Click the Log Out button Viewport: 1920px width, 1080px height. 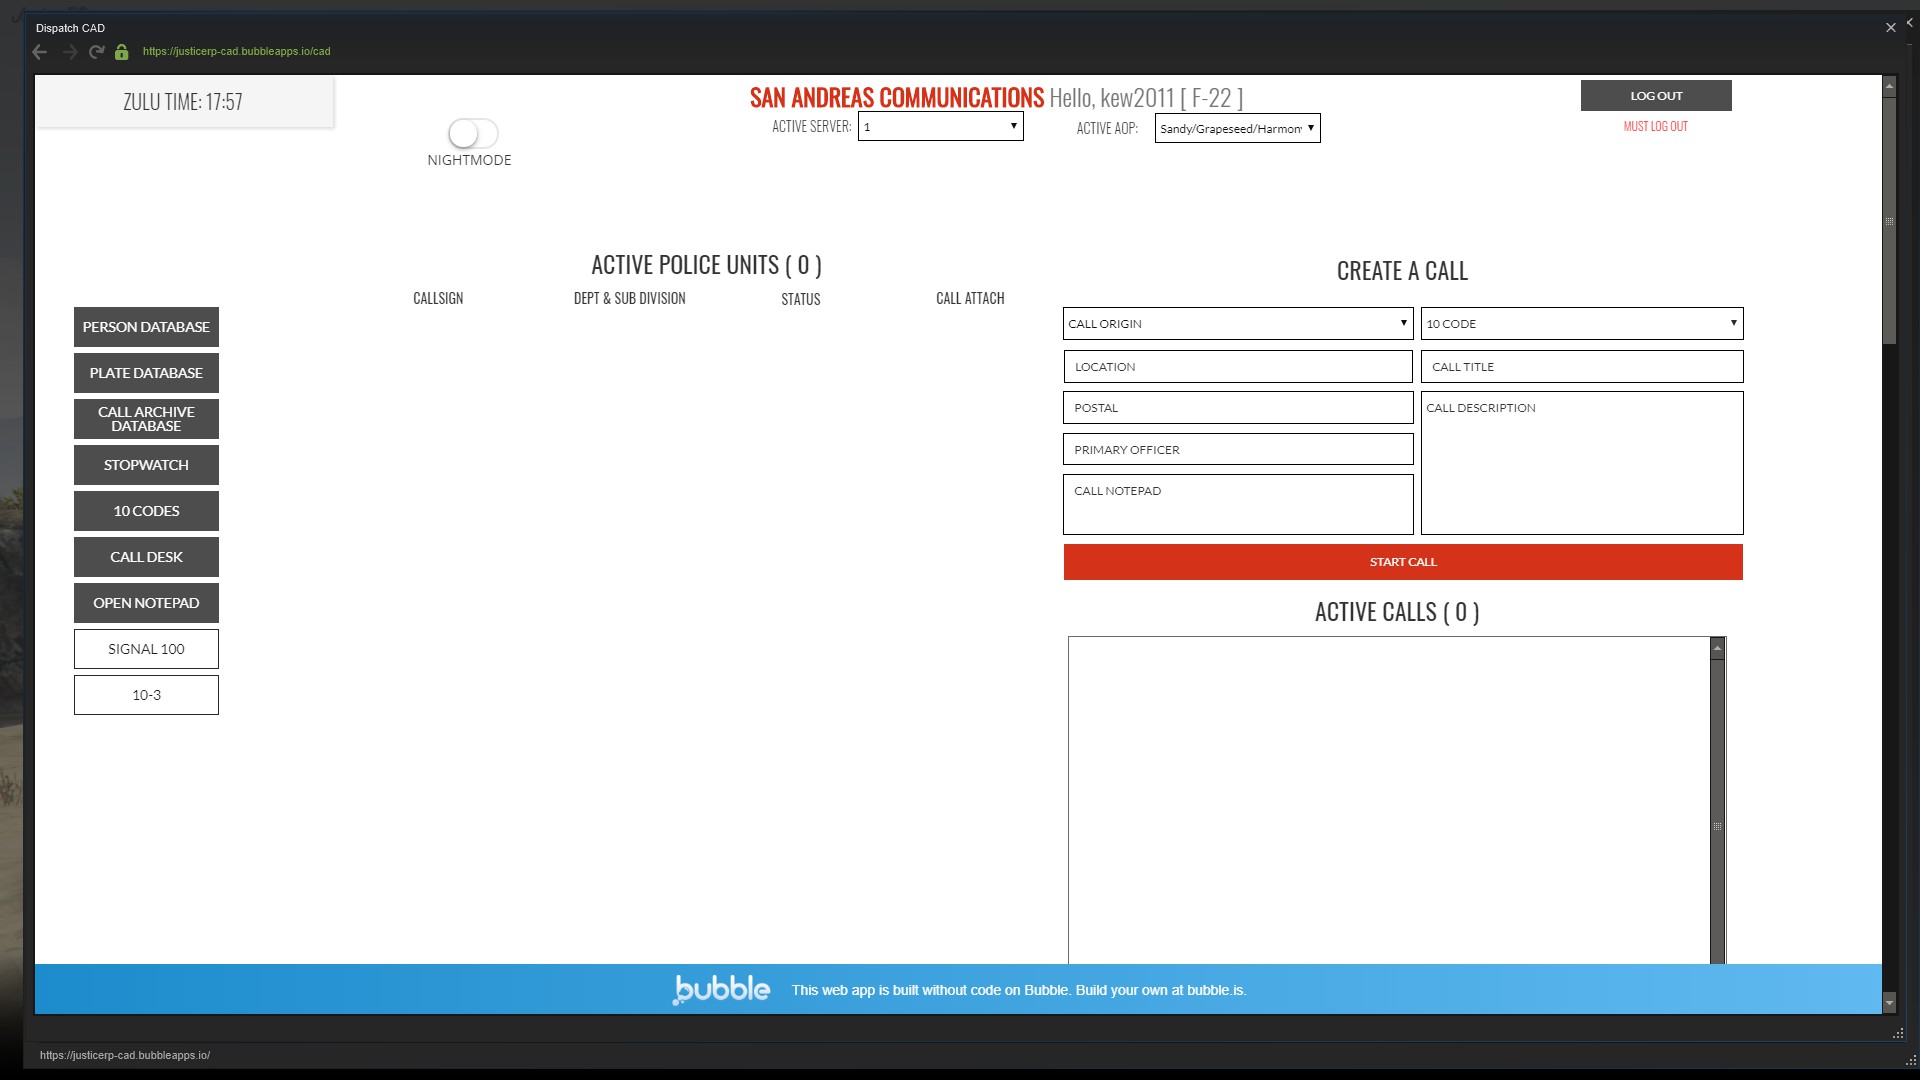coord(1655,96)
